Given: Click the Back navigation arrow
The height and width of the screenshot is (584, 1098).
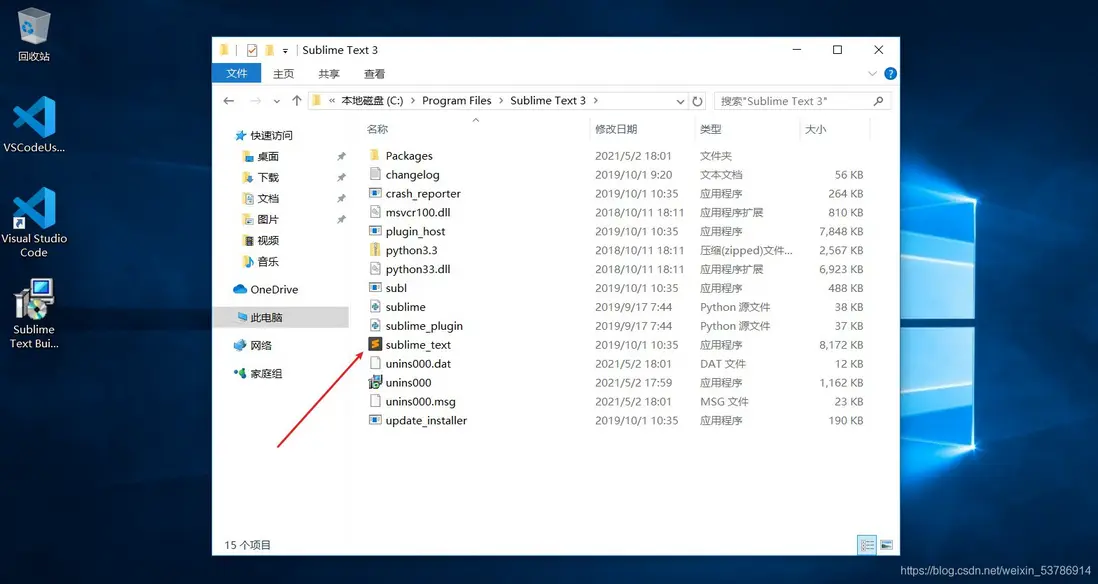Looking at the screenshot, I should 229,101.
